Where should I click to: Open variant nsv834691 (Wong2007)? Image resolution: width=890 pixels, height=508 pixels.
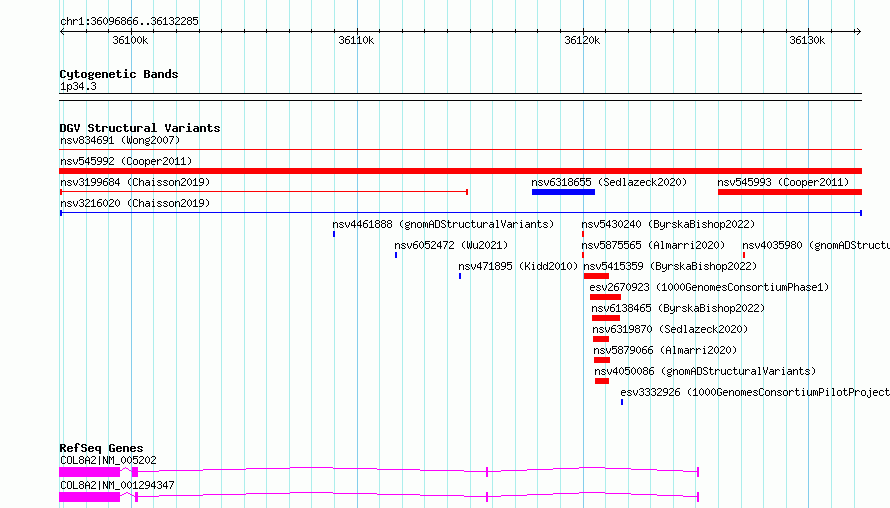pos(120,140)
